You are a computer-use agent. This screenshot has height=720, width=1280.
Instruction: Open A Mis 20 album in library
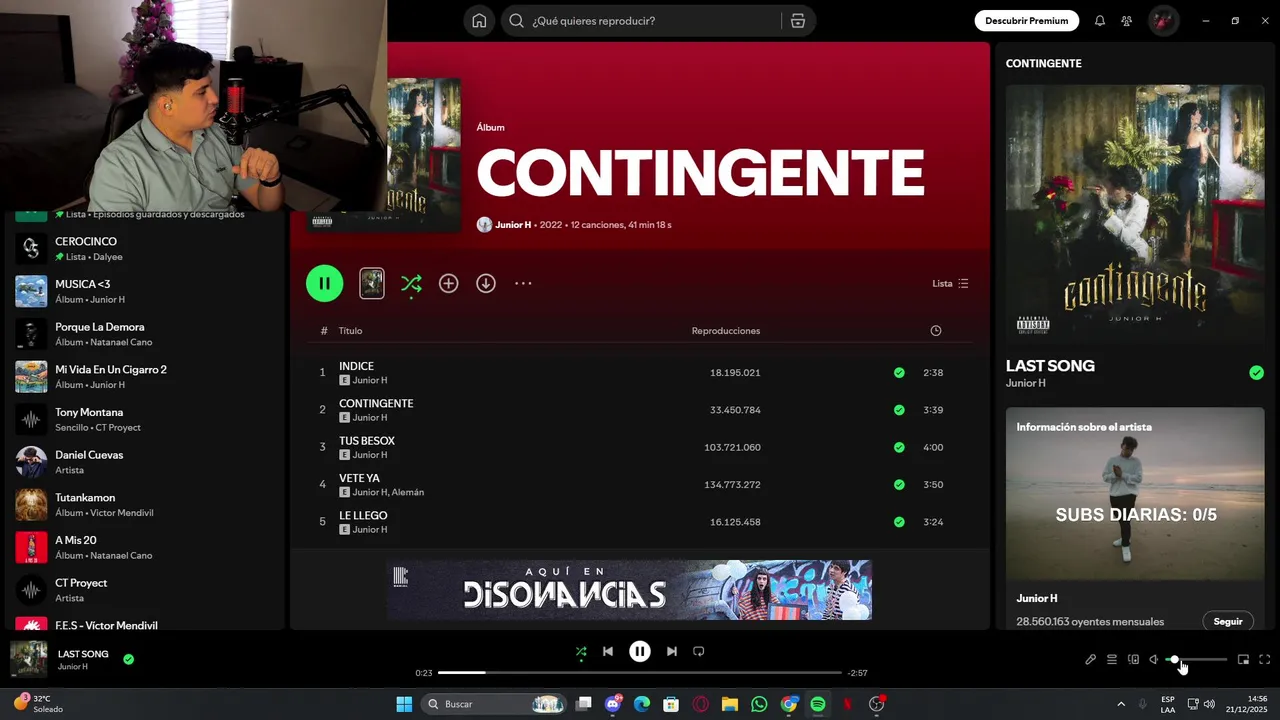tap(145, 548)
